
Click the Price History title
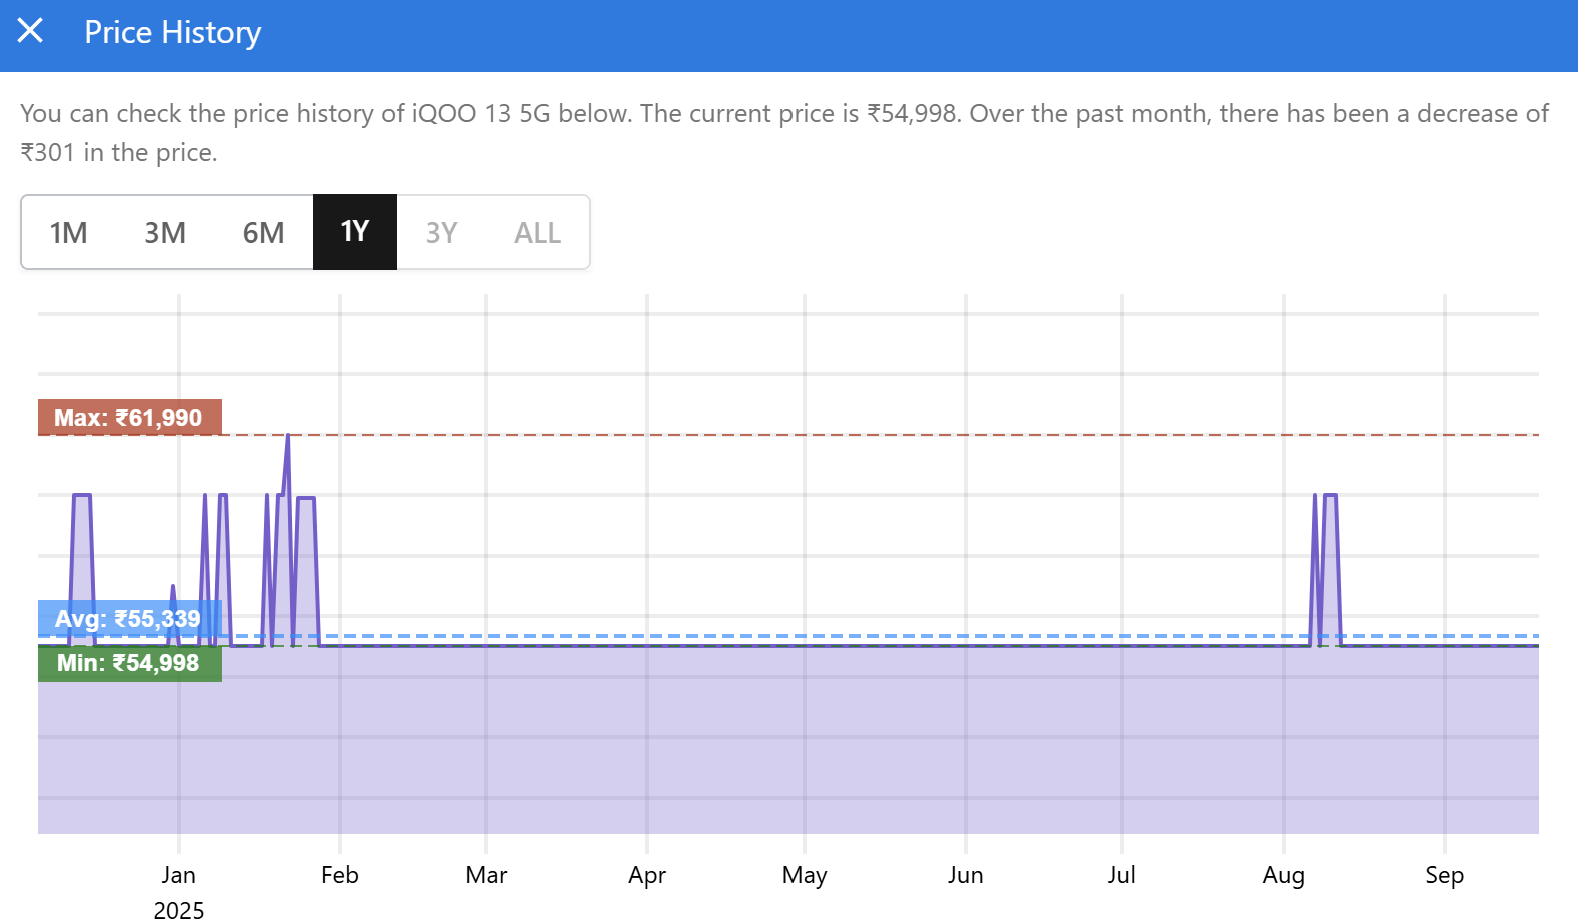172,33
